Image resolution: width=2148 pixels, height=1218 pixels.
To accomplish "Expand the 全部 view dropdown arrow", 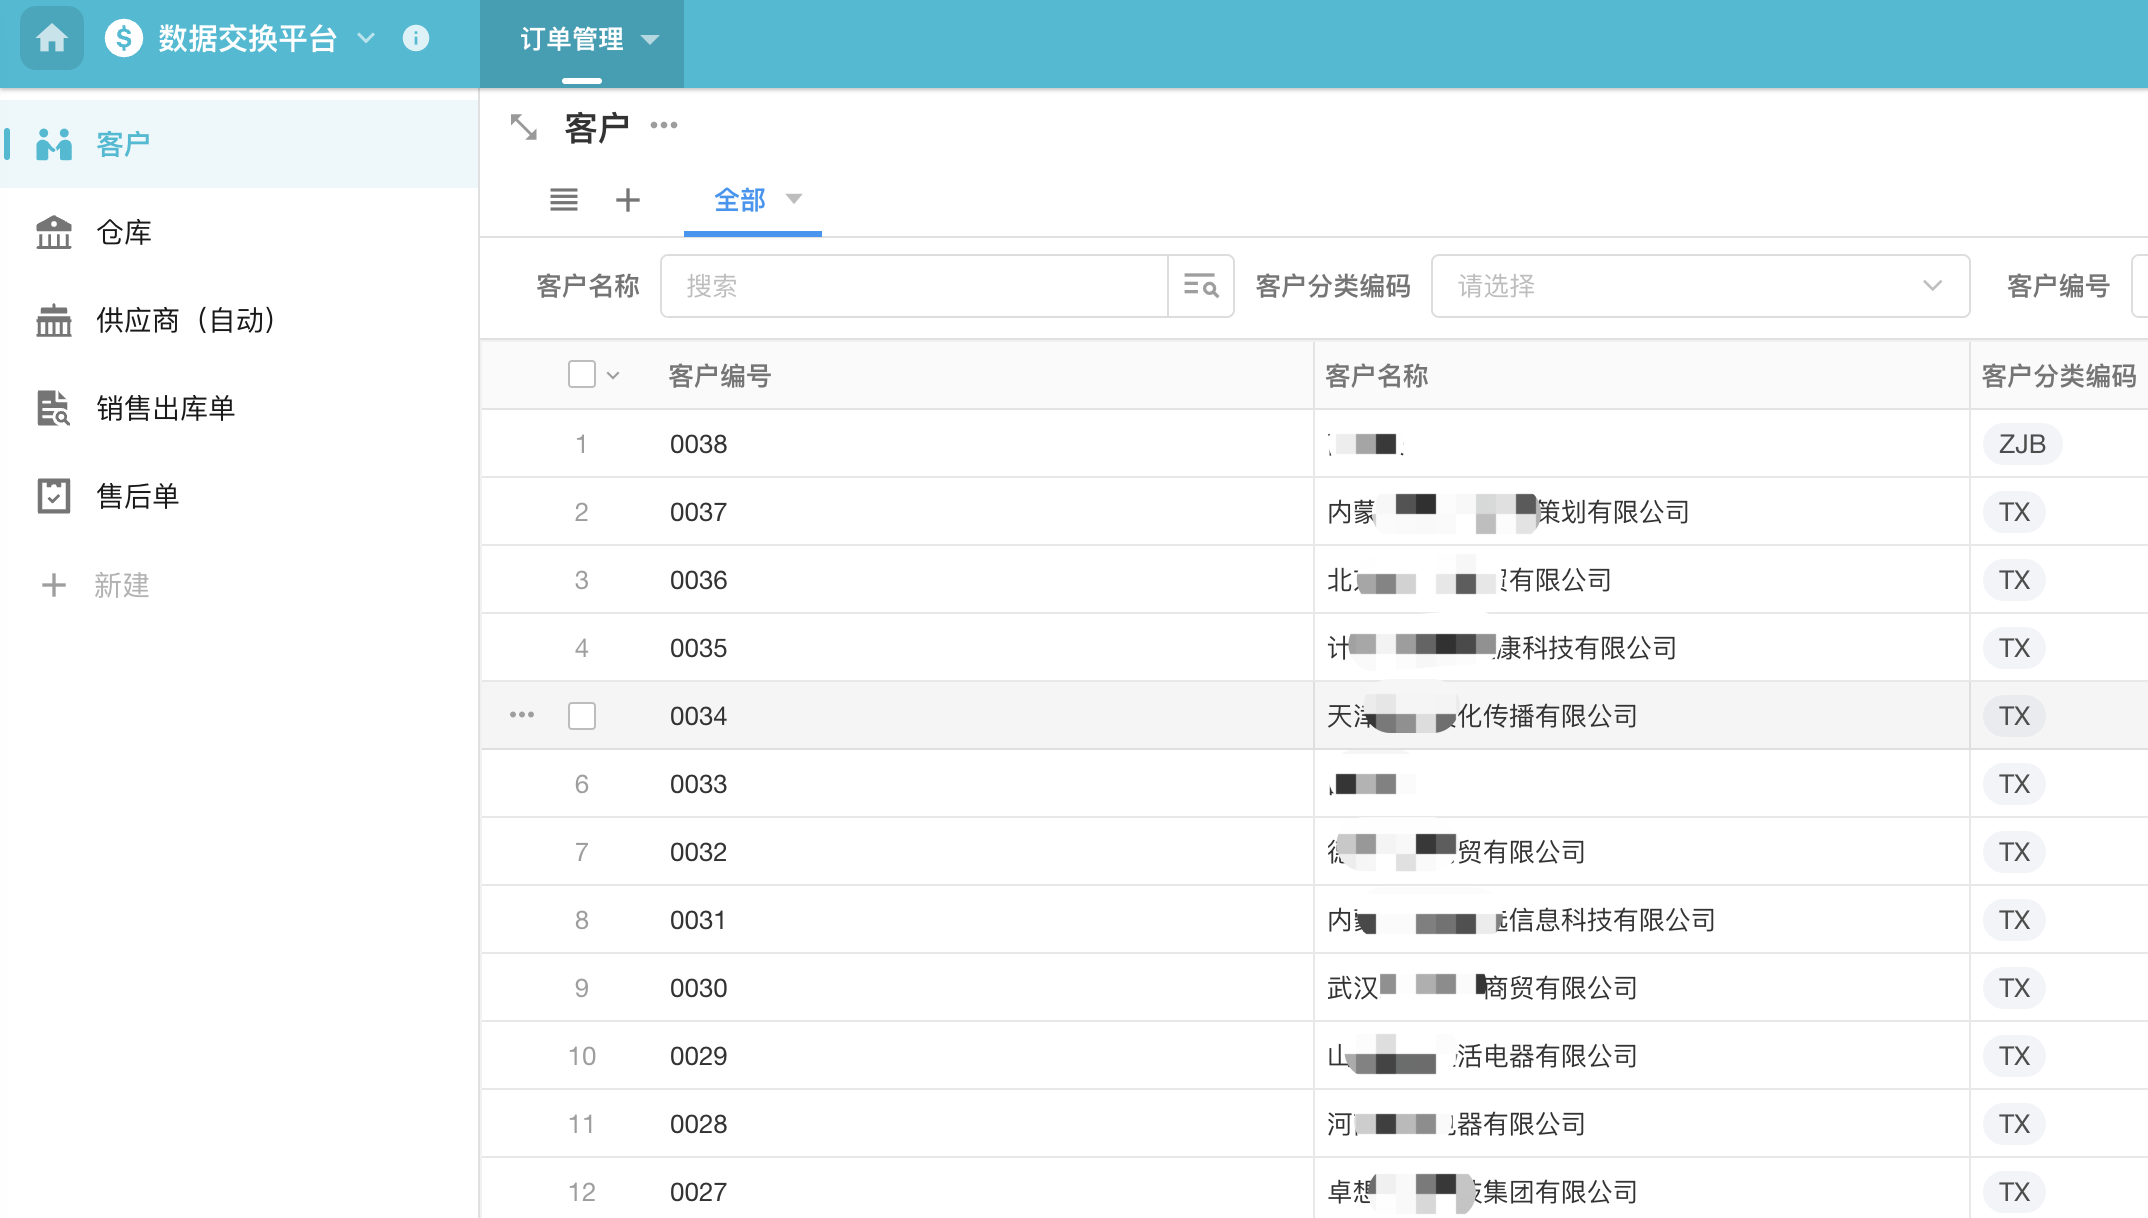I will coord(794,199).
